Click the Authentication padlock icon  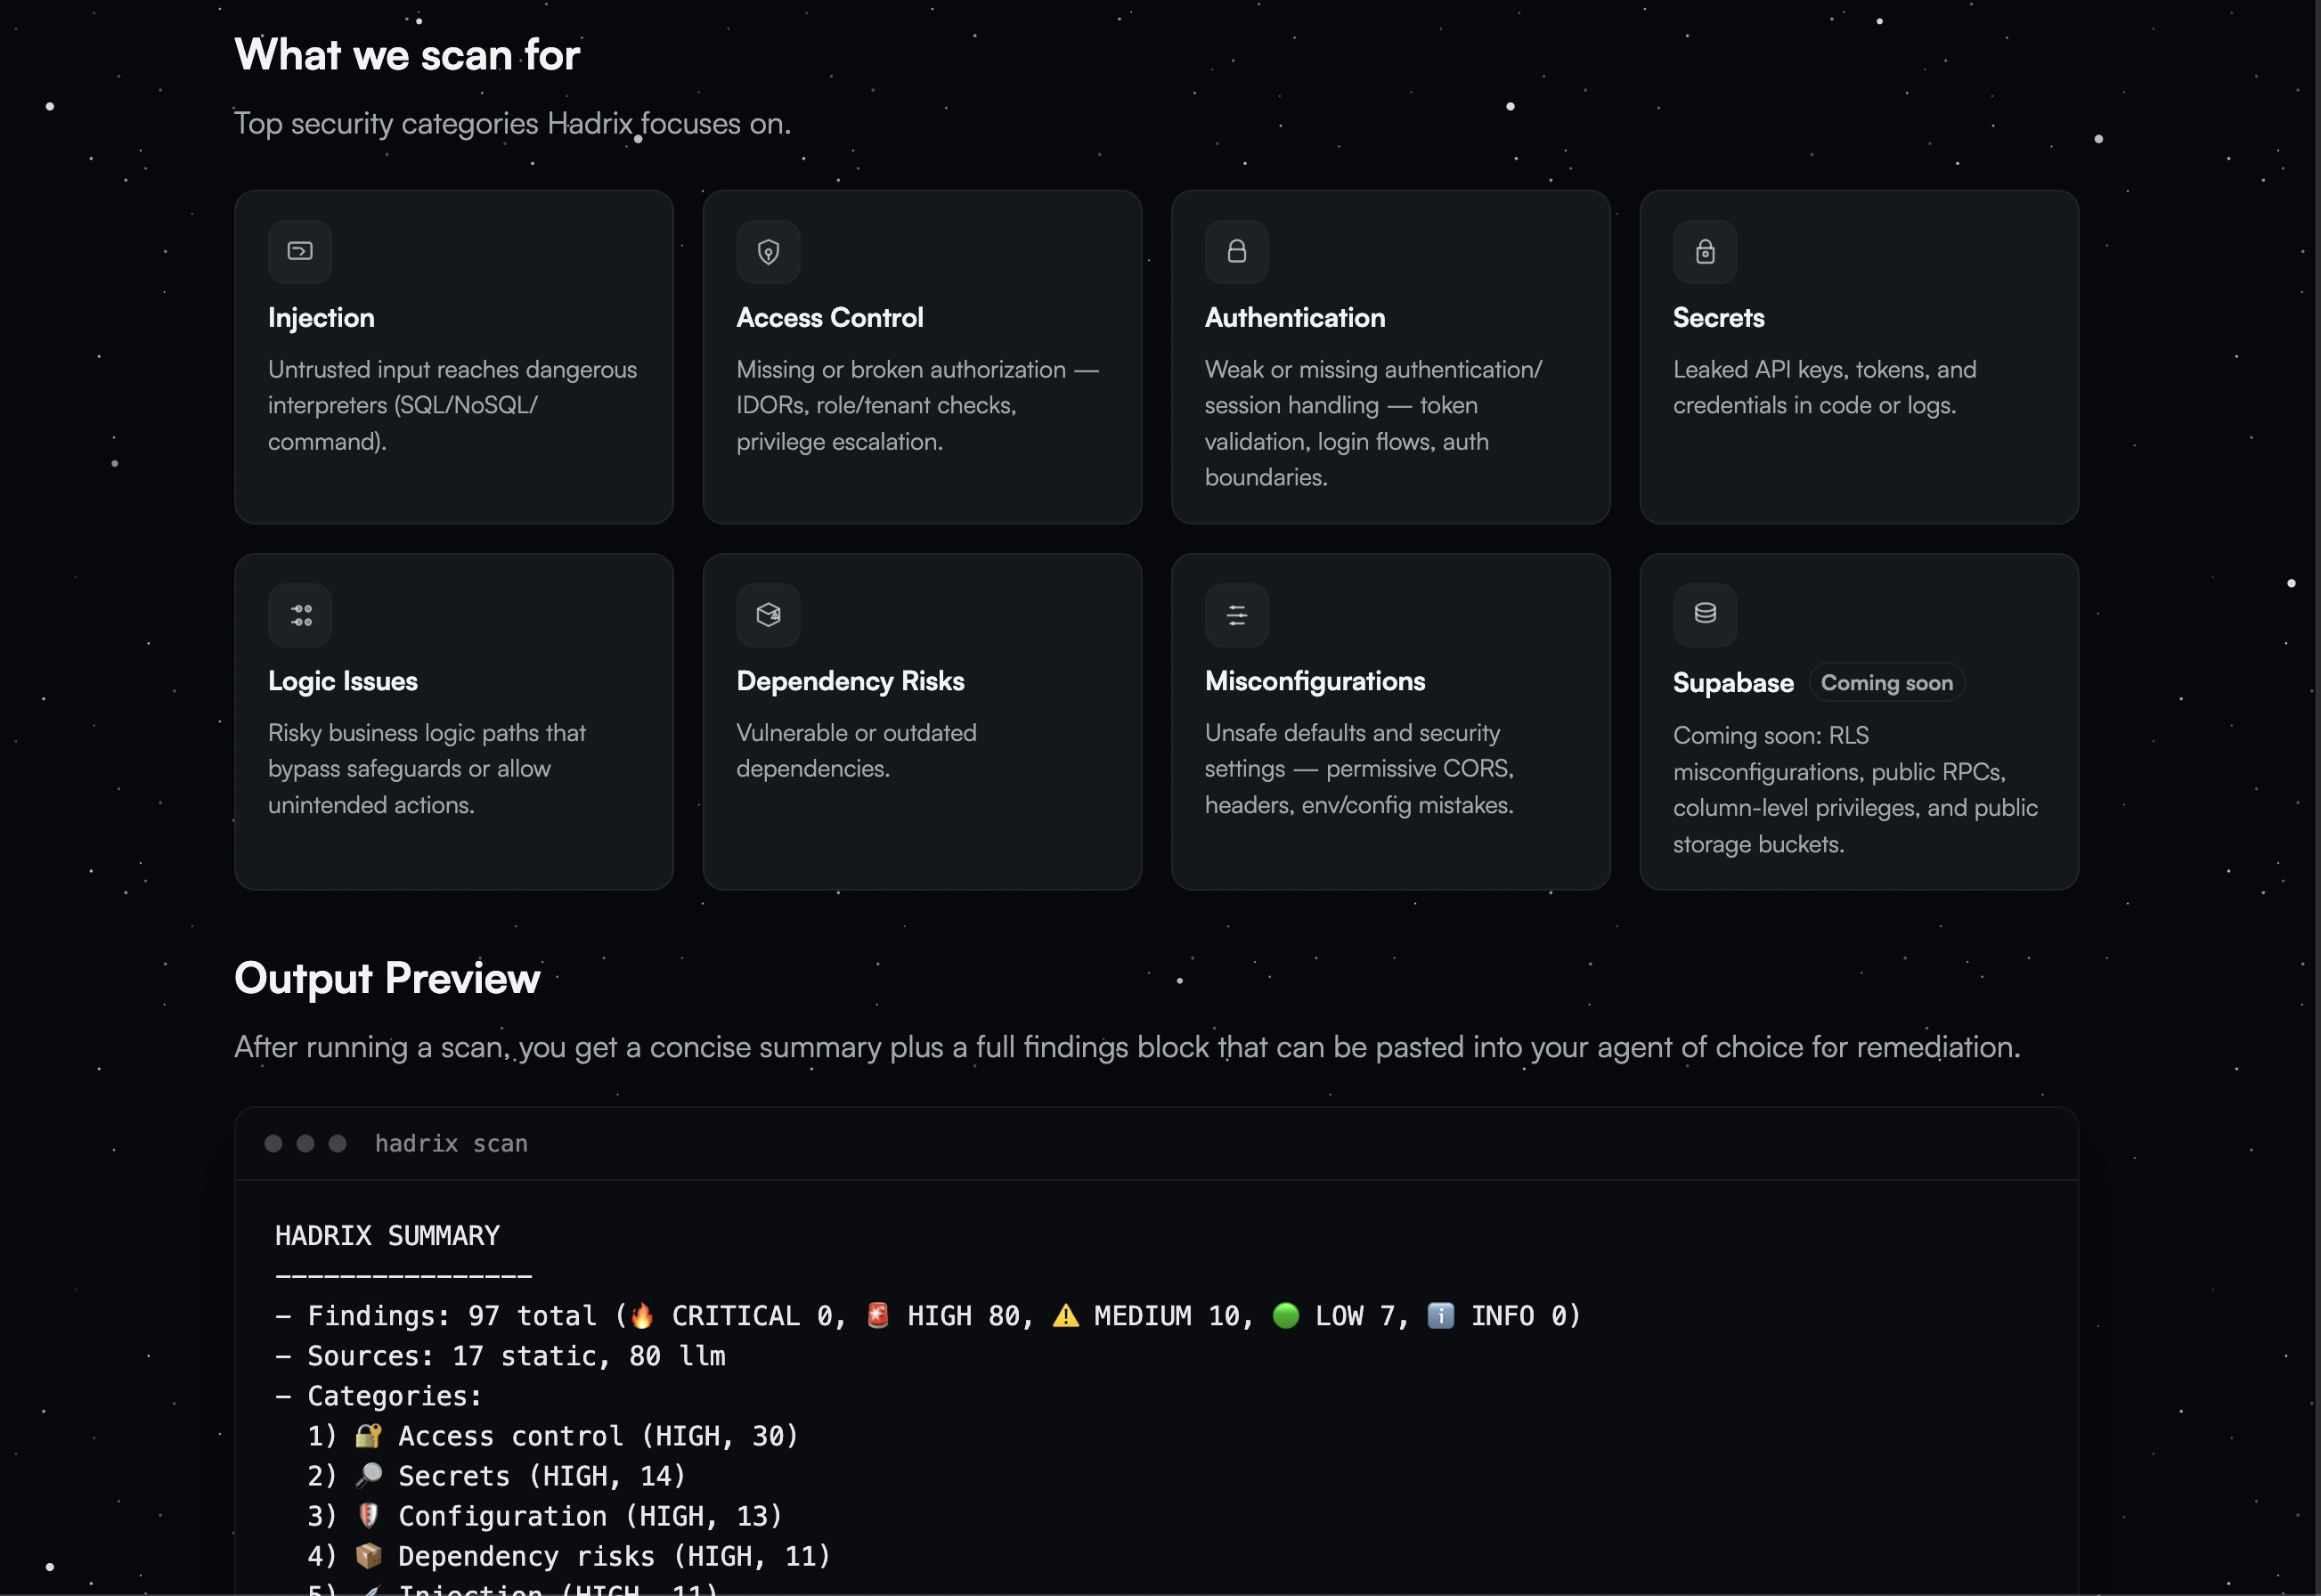click(1236, 251)
